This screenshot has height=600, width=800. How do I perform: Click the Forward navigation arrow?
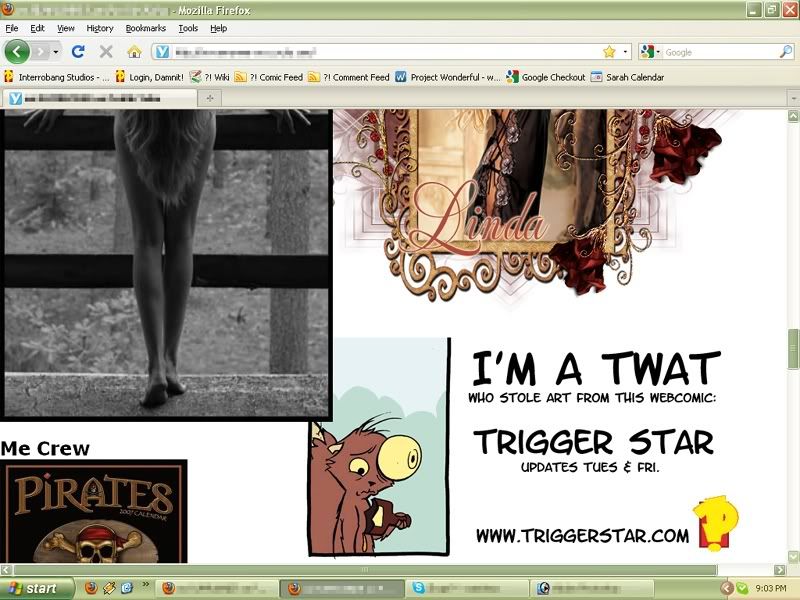tap(41, 52)
